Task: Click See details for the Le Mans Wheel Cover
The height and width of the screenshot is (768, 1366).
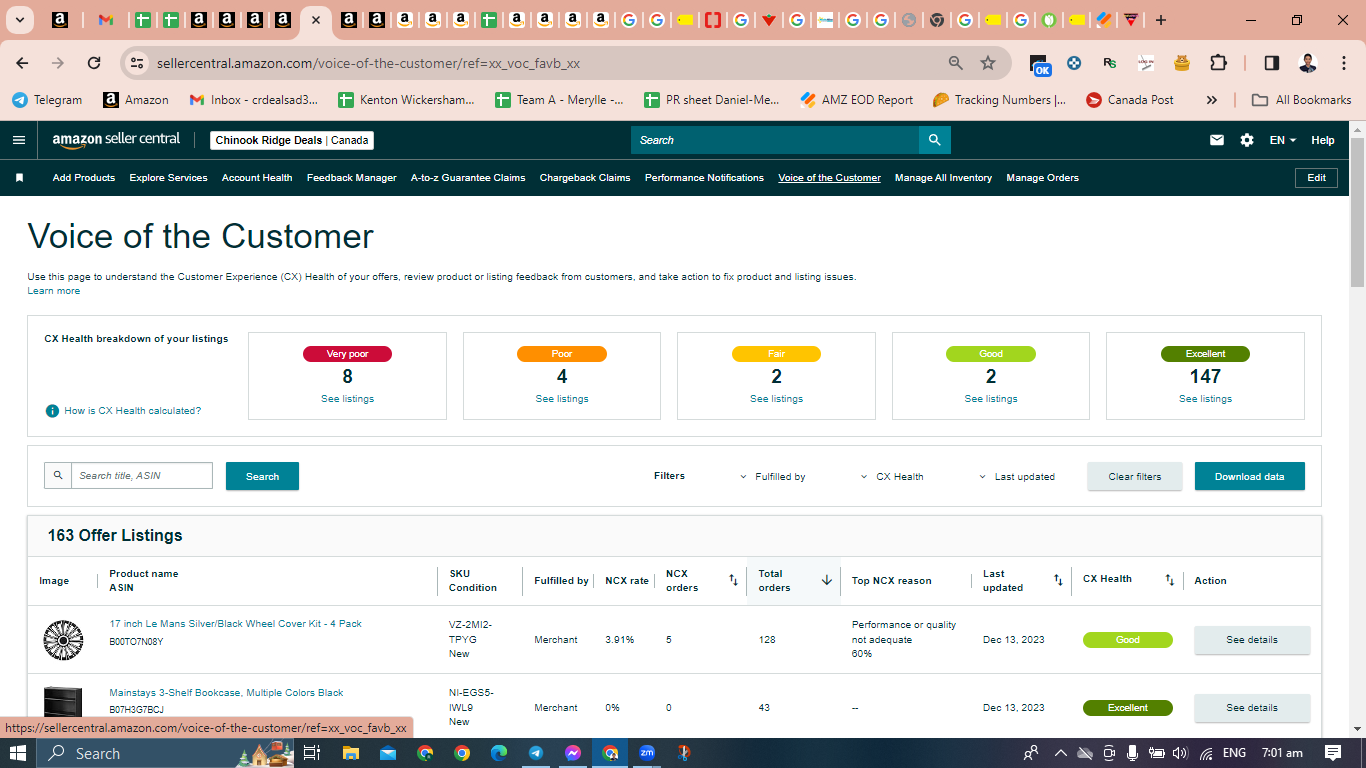Action: tap(1252, 640)
